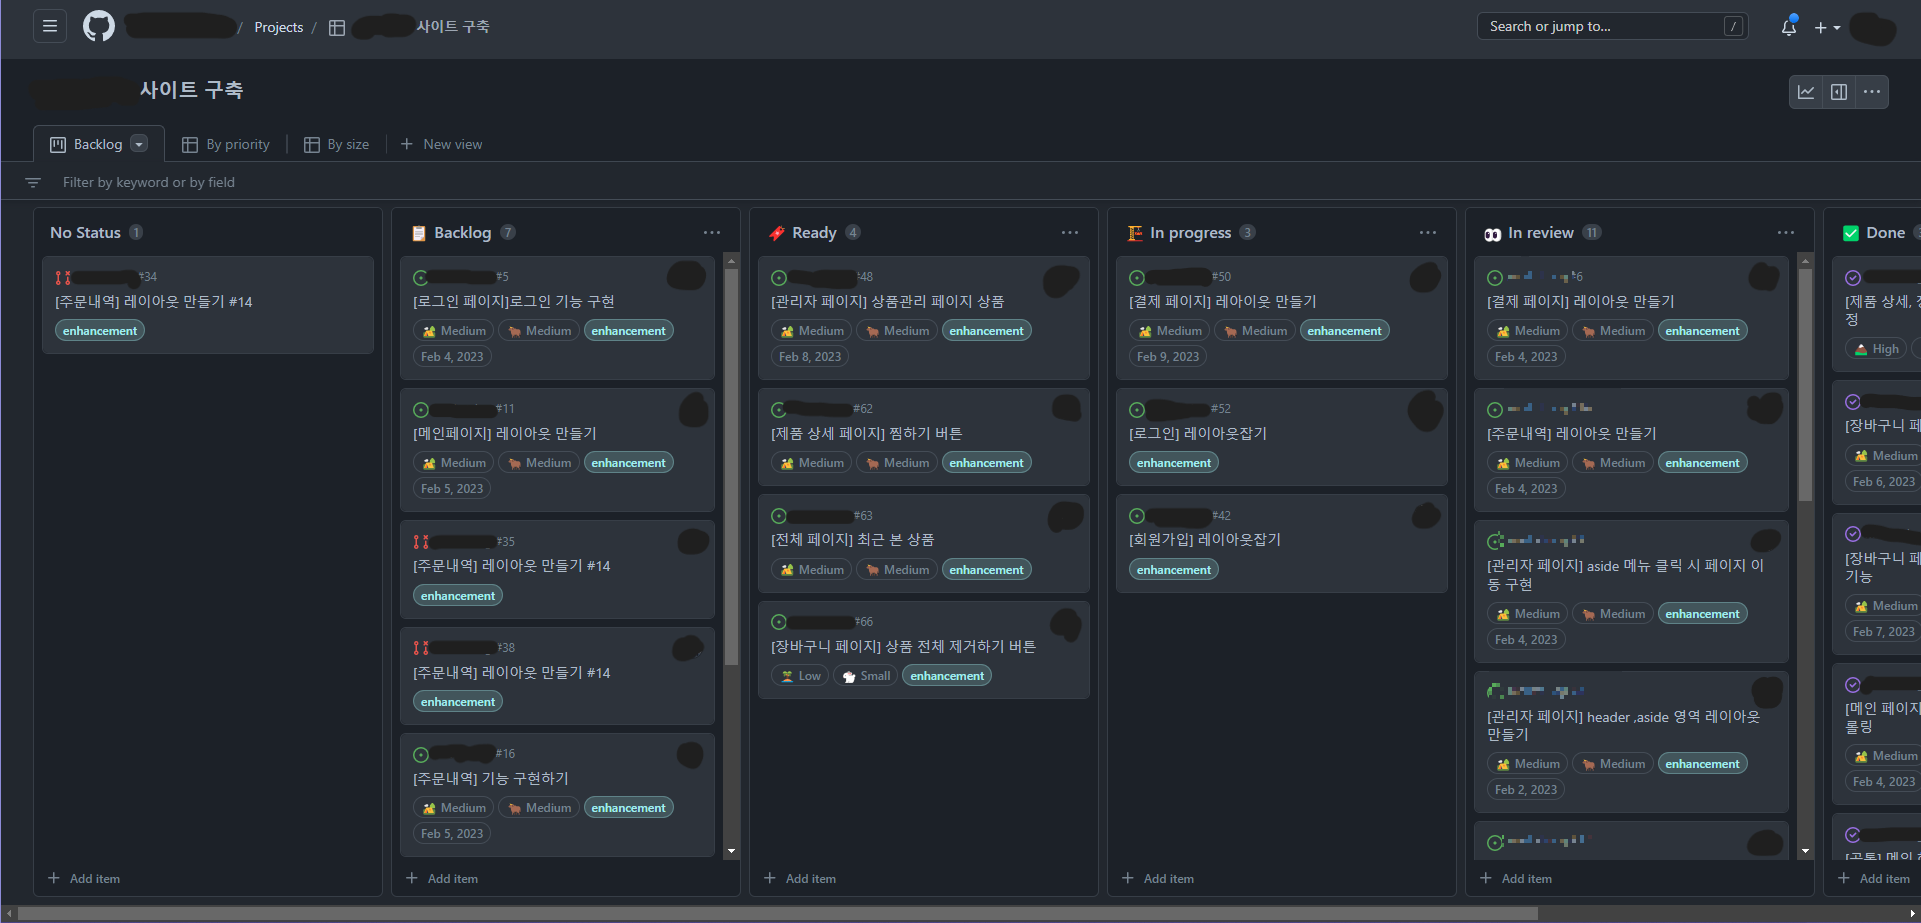1921x923 pixels.
Task: Click the Done column checkmark icon
Action: click(x=1851, y=233)
